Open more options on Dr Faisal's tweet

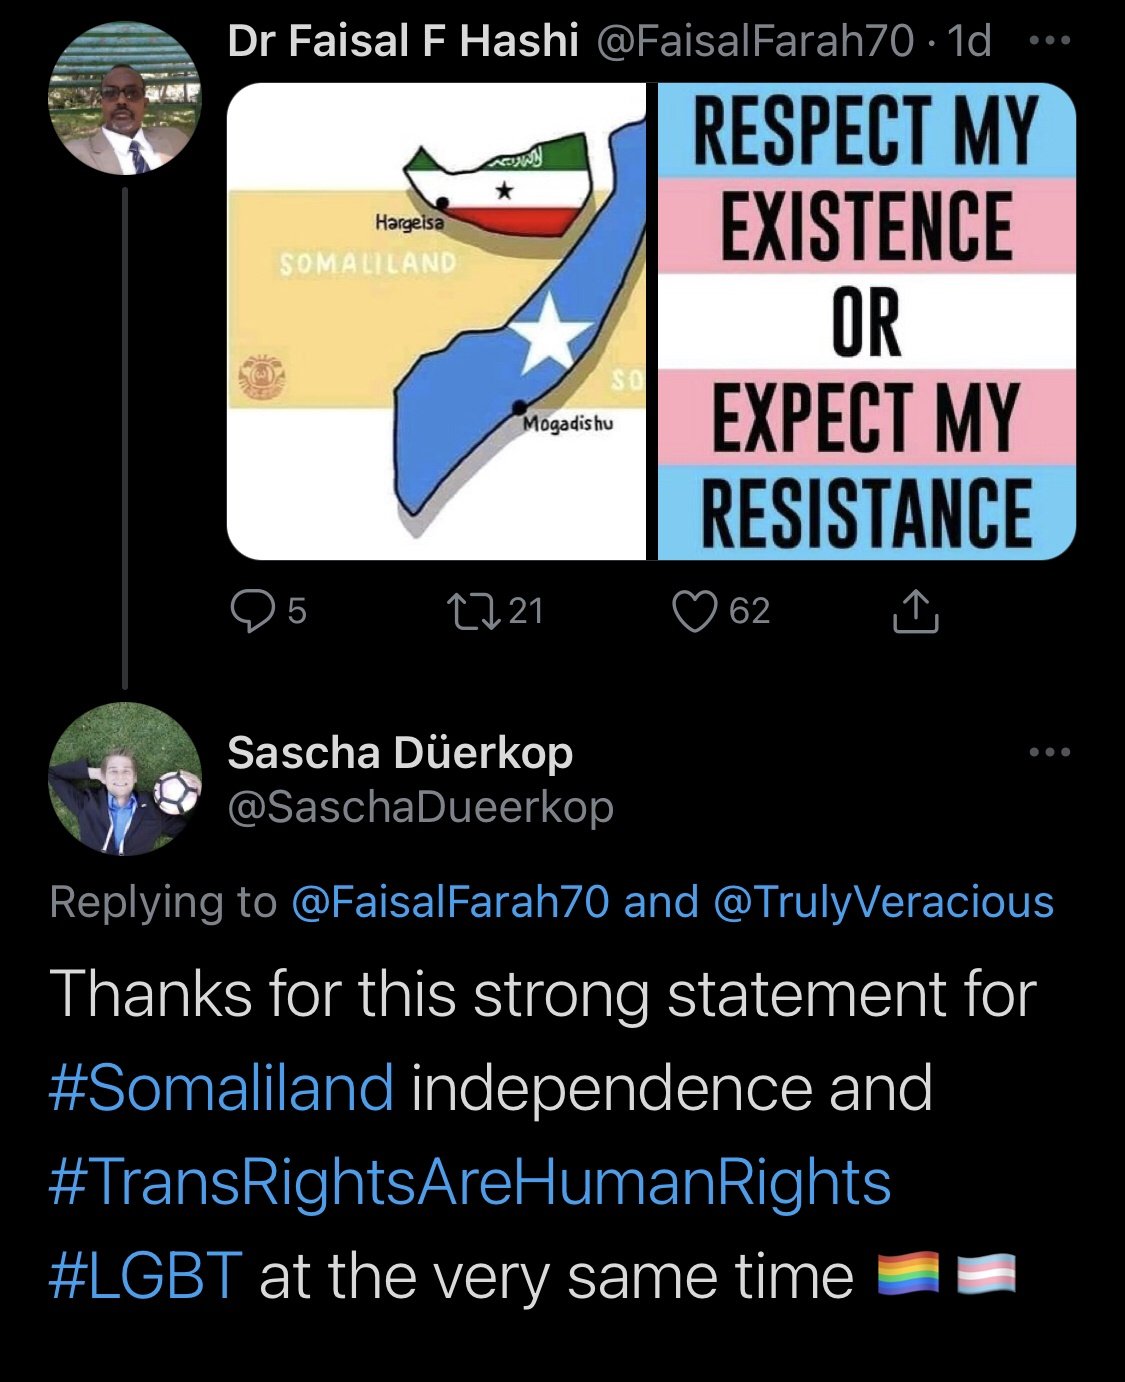pos(1049,41)
